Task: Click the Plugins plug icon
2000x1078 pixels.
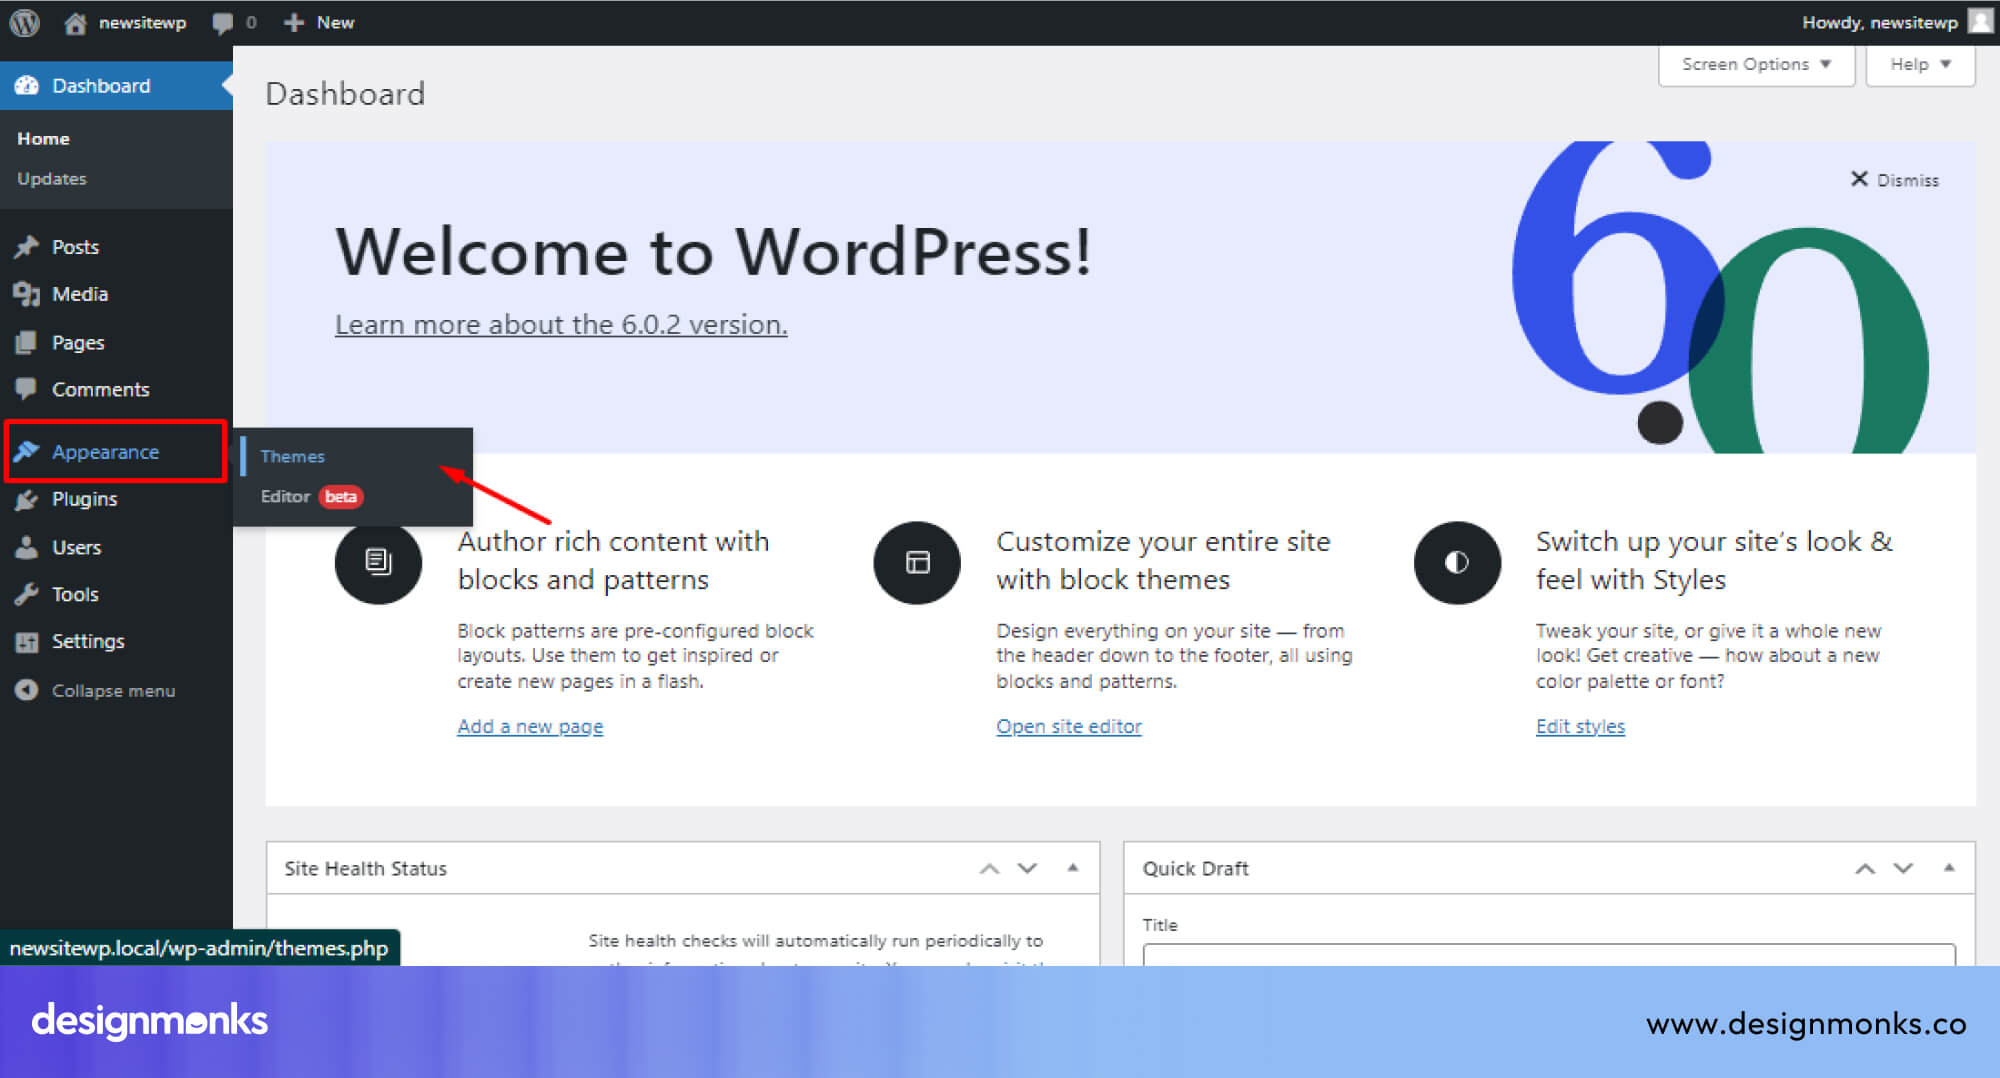Action: pos(26,499)
